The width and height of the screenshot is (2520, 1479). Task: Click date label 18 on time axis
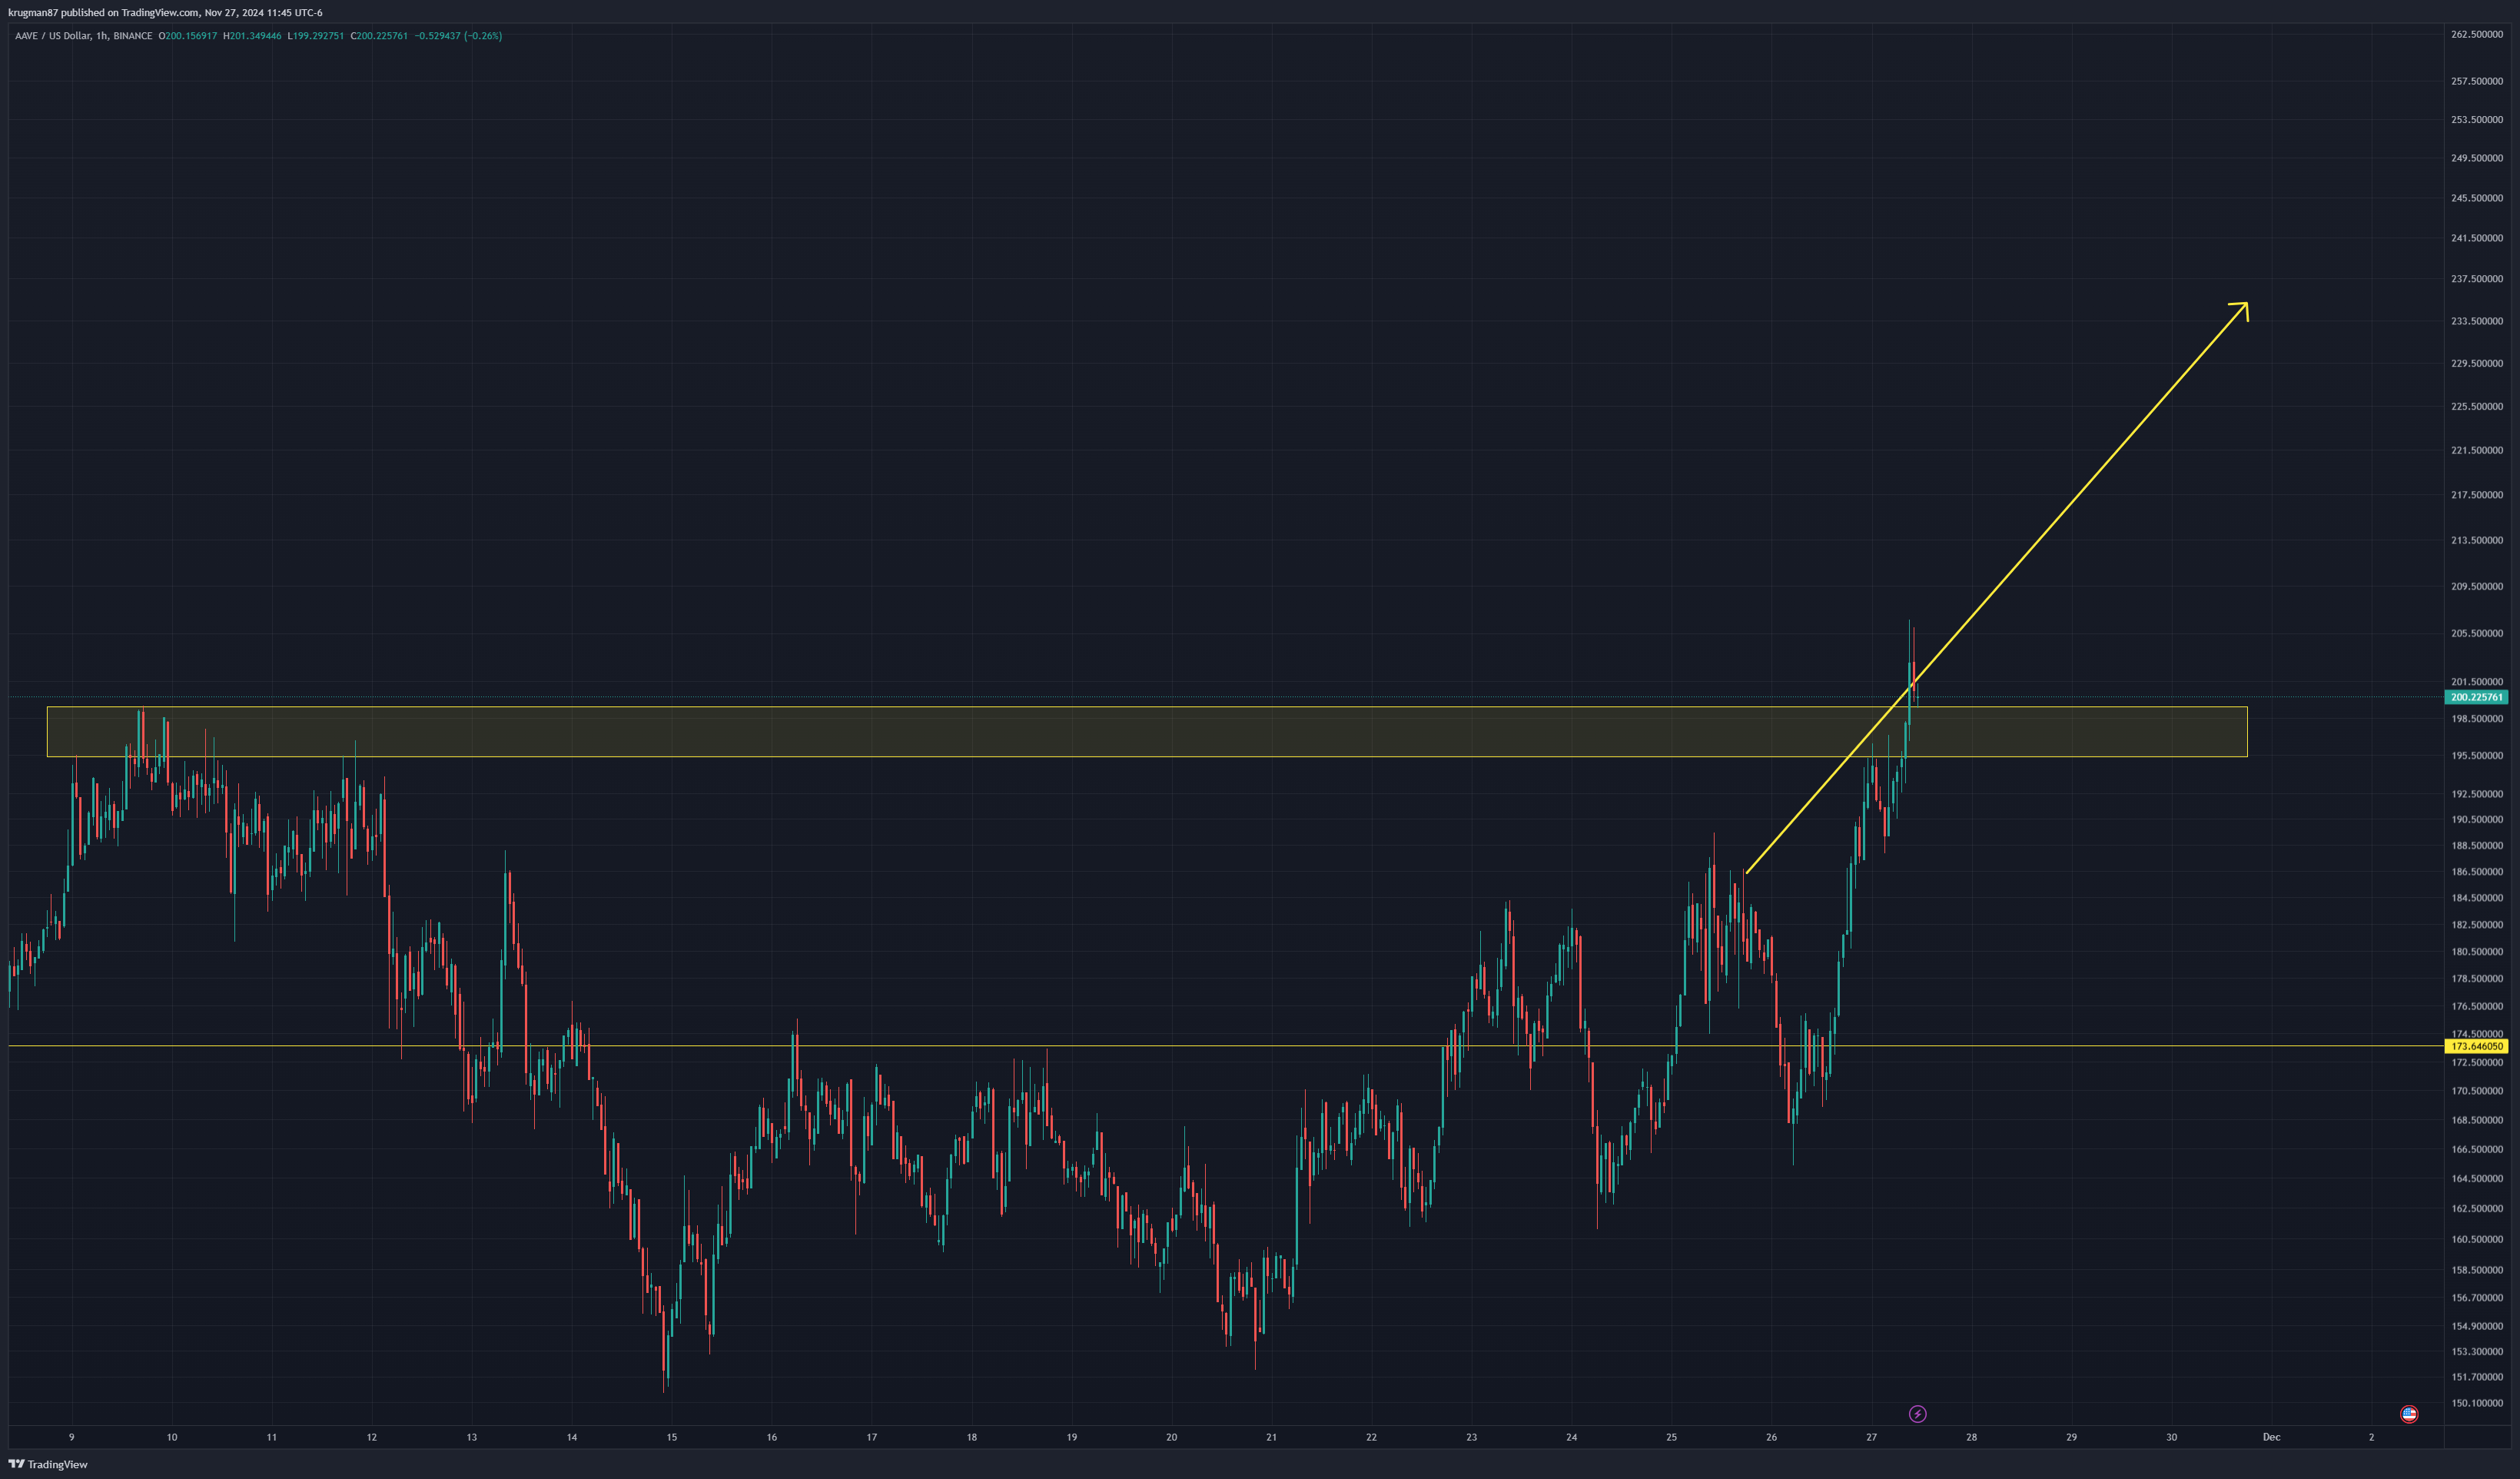pos(972,1437)
